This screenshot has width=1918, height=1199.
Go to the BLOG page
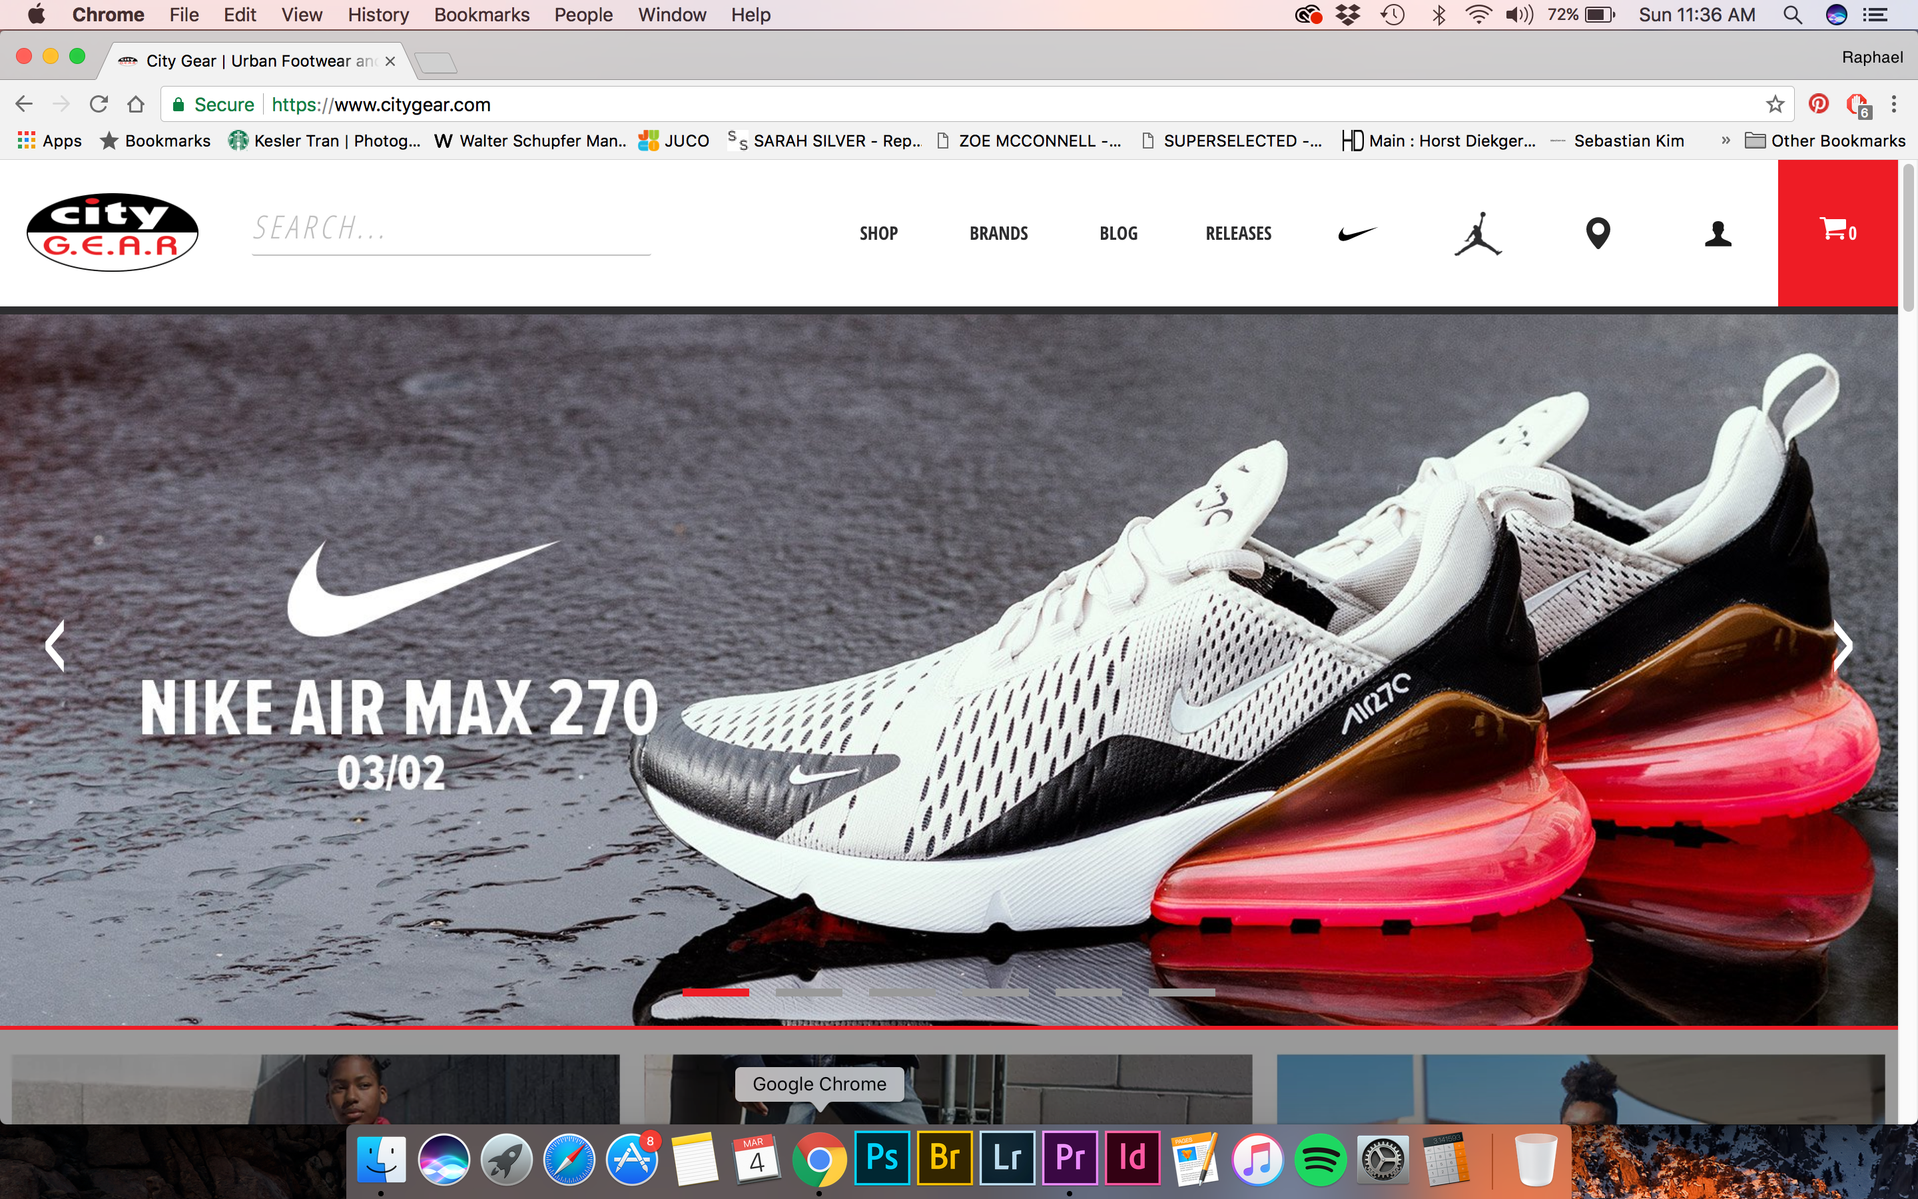[1118, 233]
